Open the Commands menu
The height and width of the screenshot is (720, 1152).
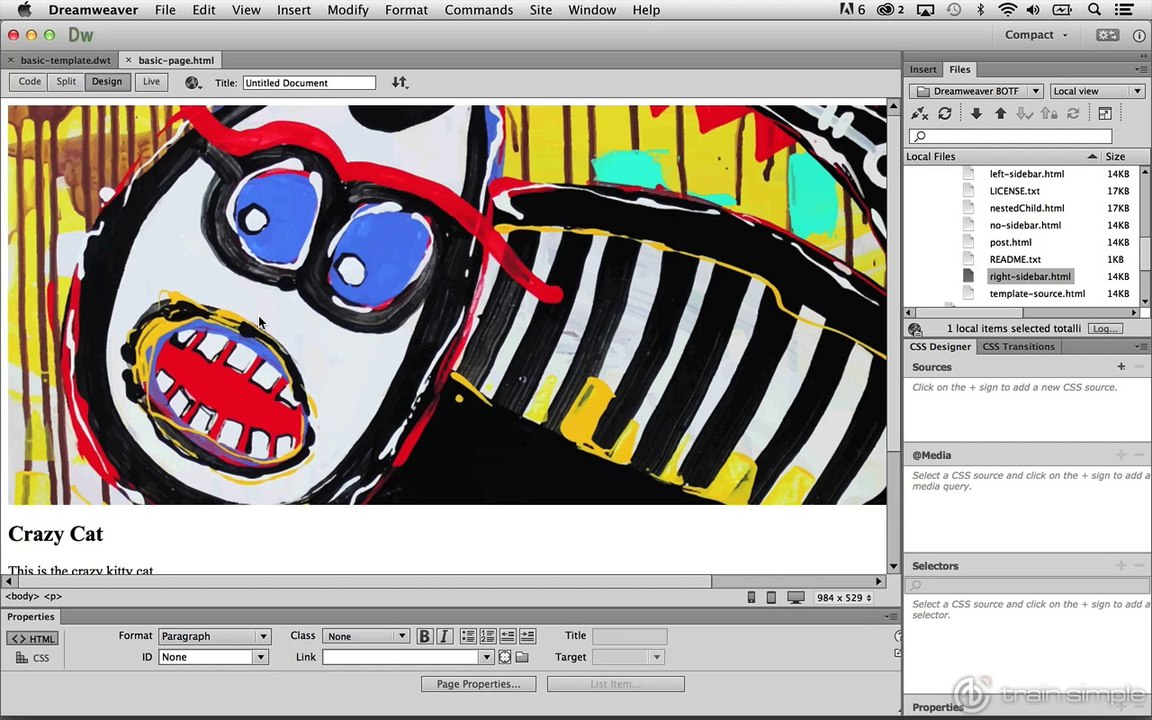tap(479, 10)
